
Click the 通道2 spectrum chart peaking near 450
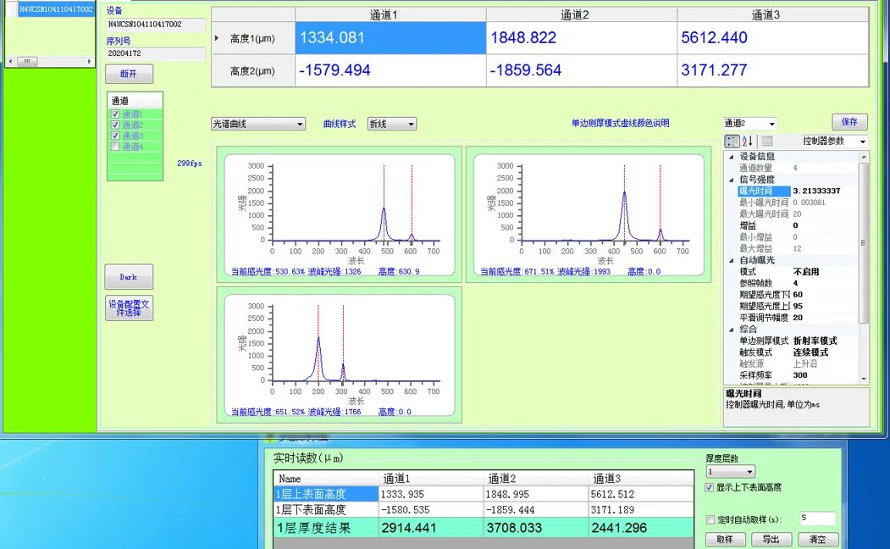(589, 214)
